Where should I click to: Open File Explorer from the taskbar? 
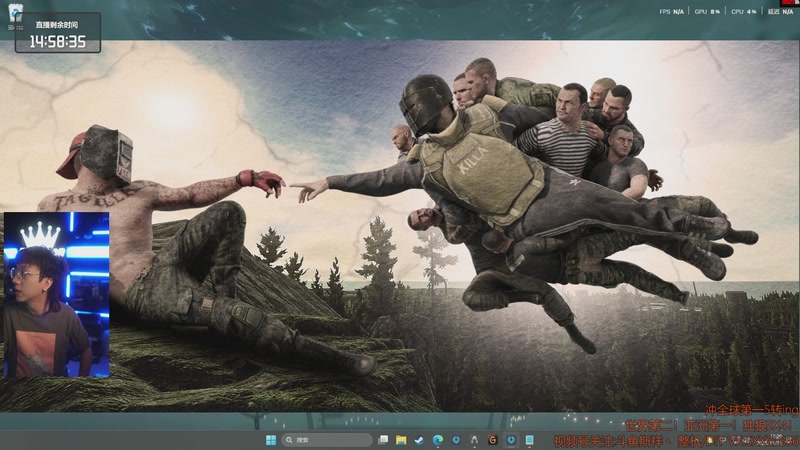(401, 440)
